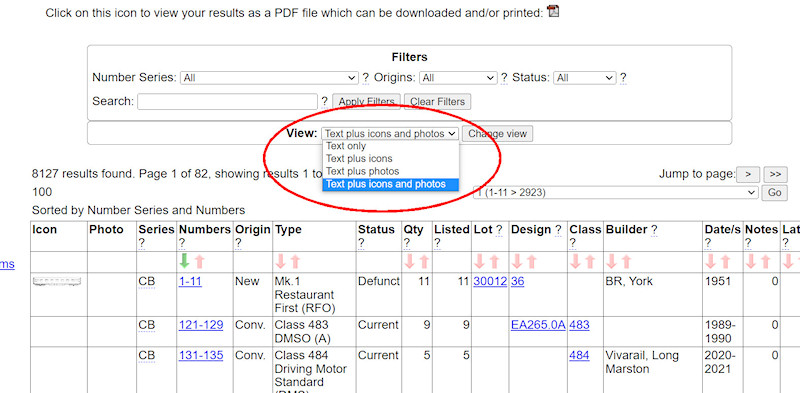
Task: Click the Clear Filters button
Action: (438, 102)
